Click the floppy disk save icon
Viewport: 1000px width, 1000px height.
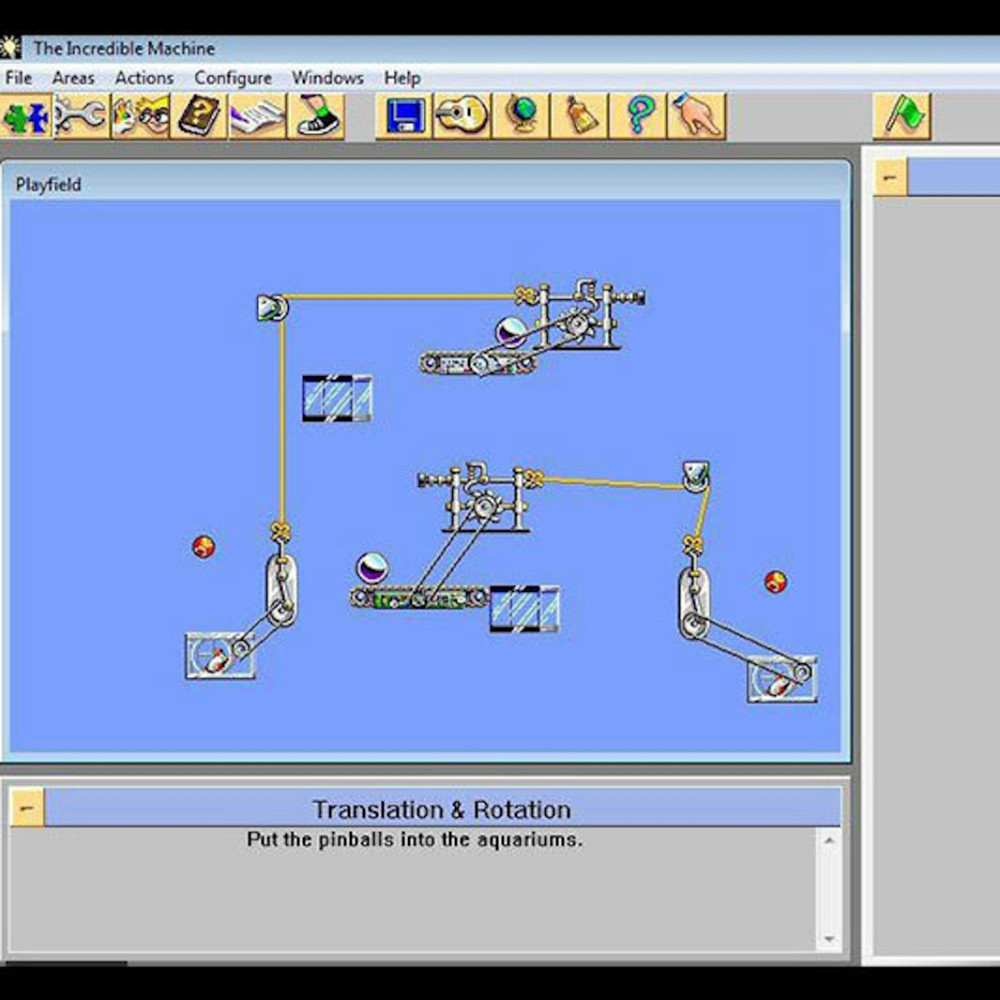[404, 116]
